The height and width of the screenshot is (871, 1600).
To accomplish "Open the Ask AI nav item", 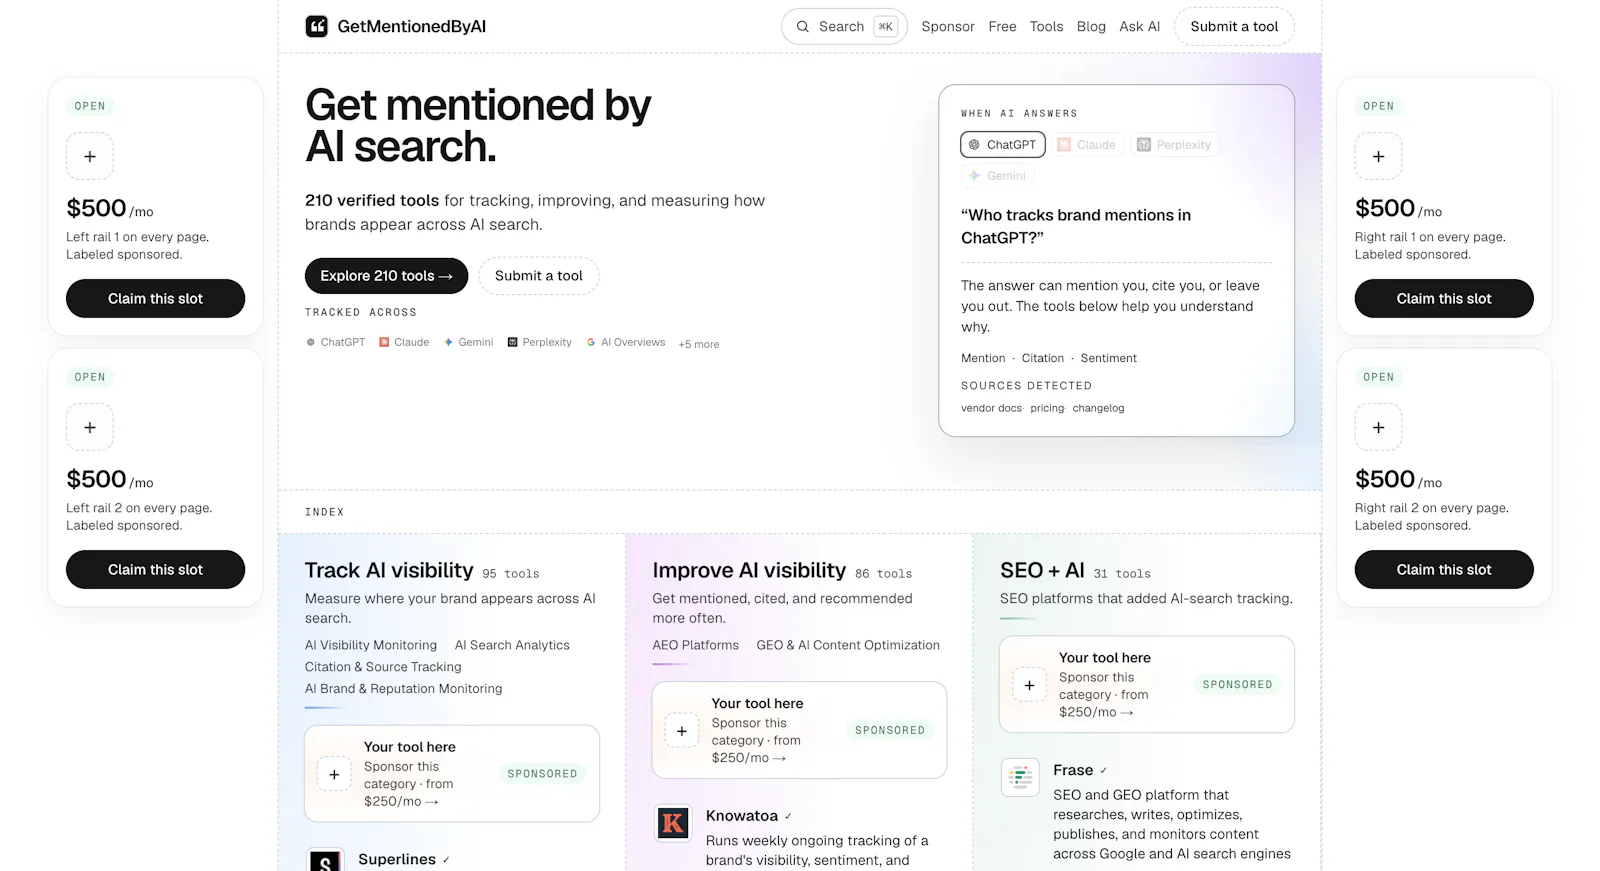I will [1139, 27].
